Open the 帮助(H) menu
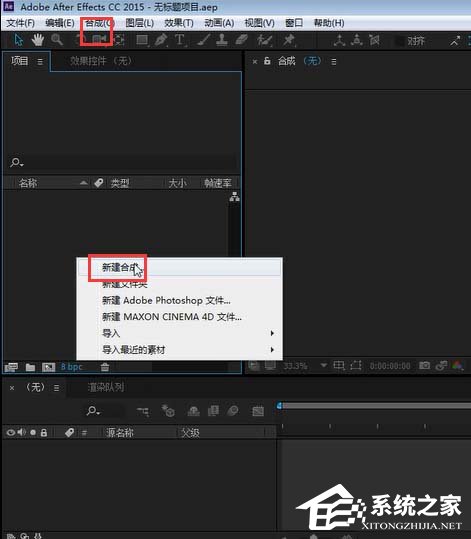471x539 pixels. click(x=329, y=23)
